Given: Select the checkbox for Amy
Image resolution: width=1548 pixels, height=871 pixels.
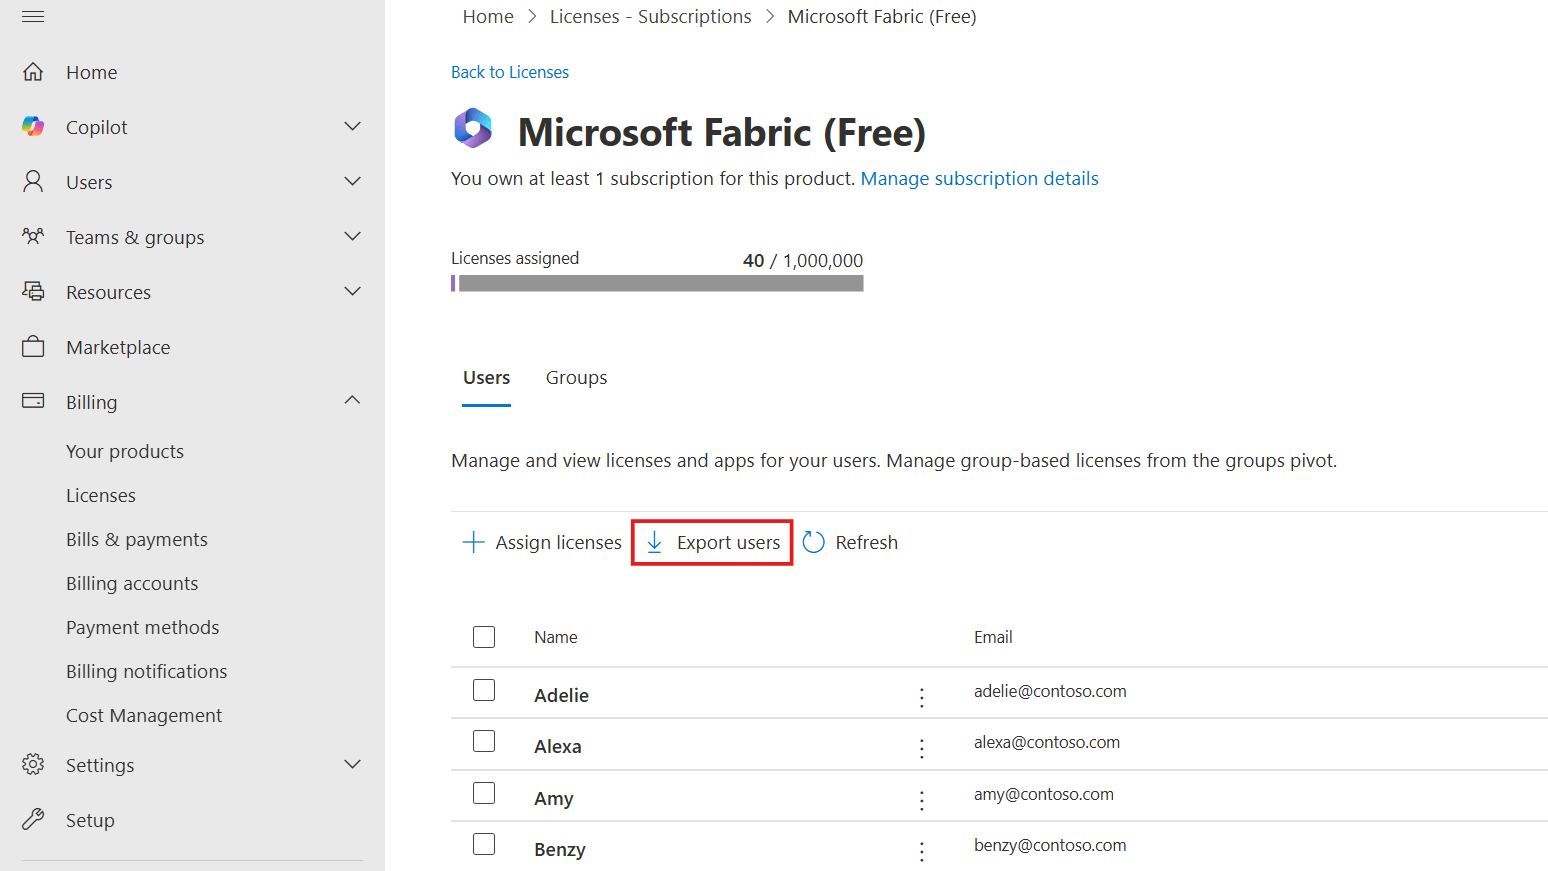Looking at the screenshot, I should pos(484,793).
